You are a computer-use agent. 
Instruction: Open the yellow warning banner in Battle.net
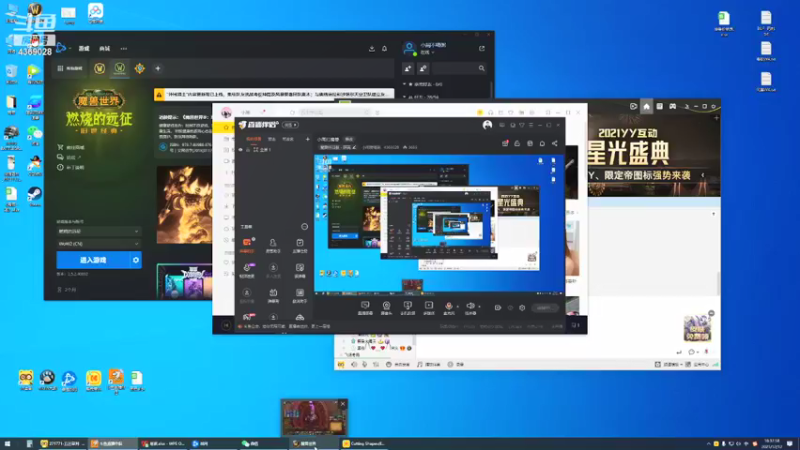tap(274, 94)
